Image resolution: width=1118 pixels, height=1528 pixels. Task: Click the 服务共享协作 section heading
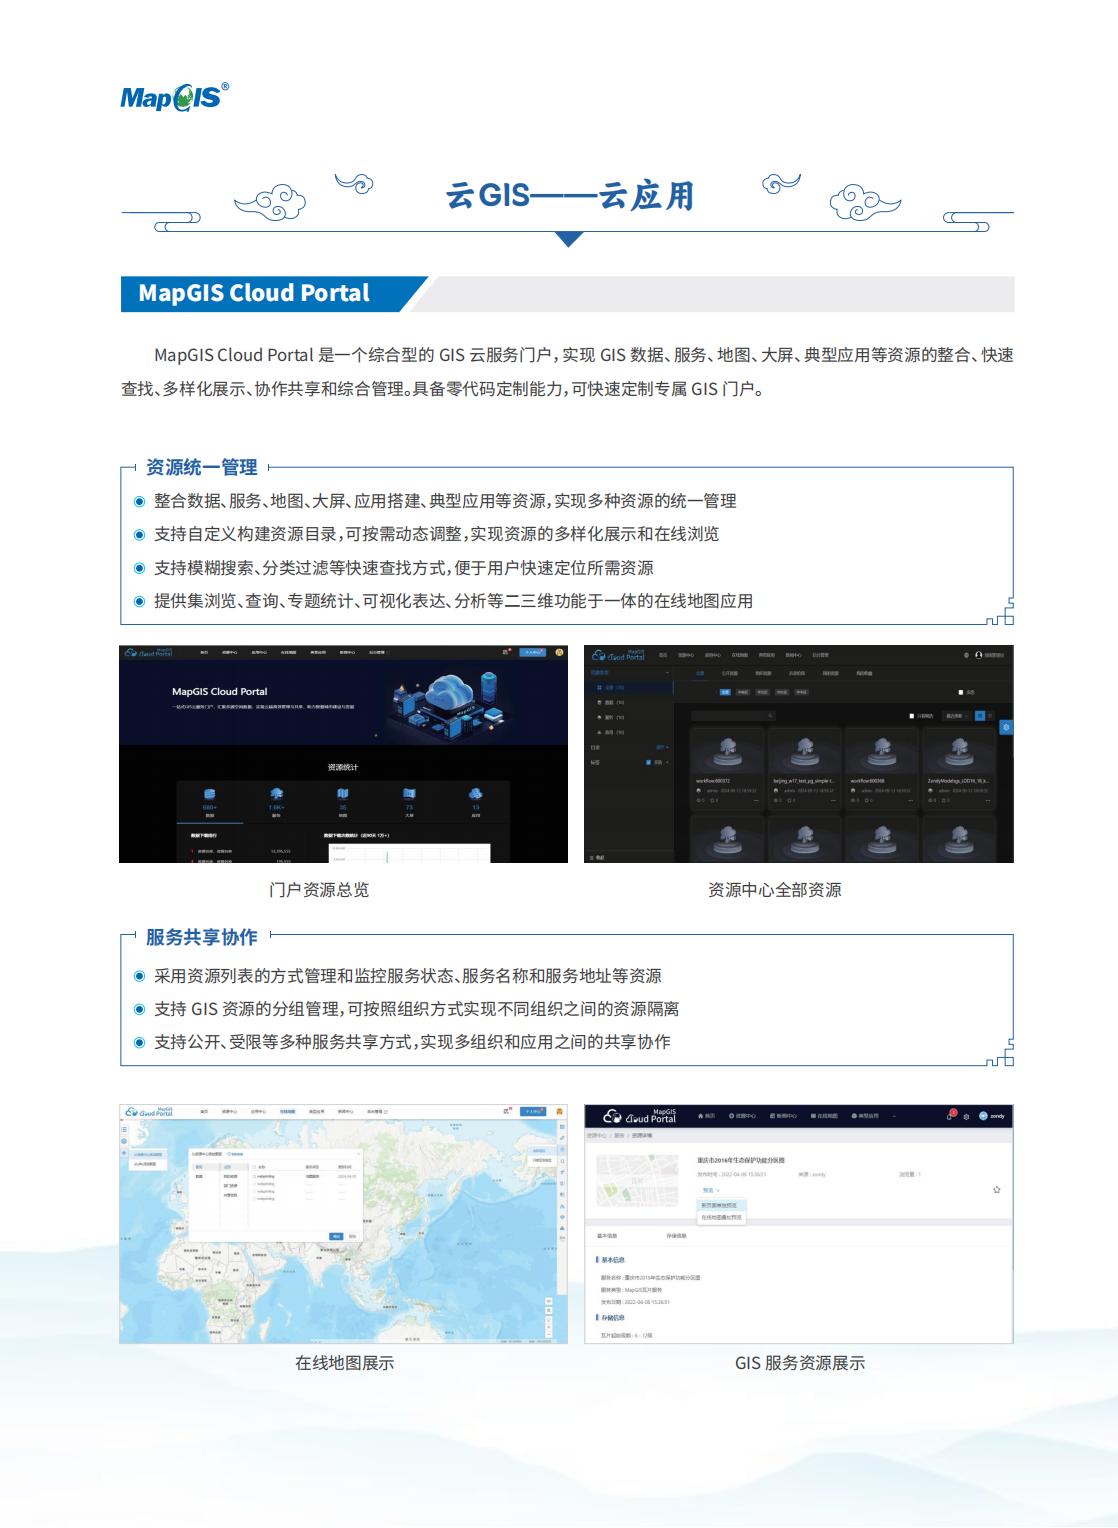coord(201,937)
